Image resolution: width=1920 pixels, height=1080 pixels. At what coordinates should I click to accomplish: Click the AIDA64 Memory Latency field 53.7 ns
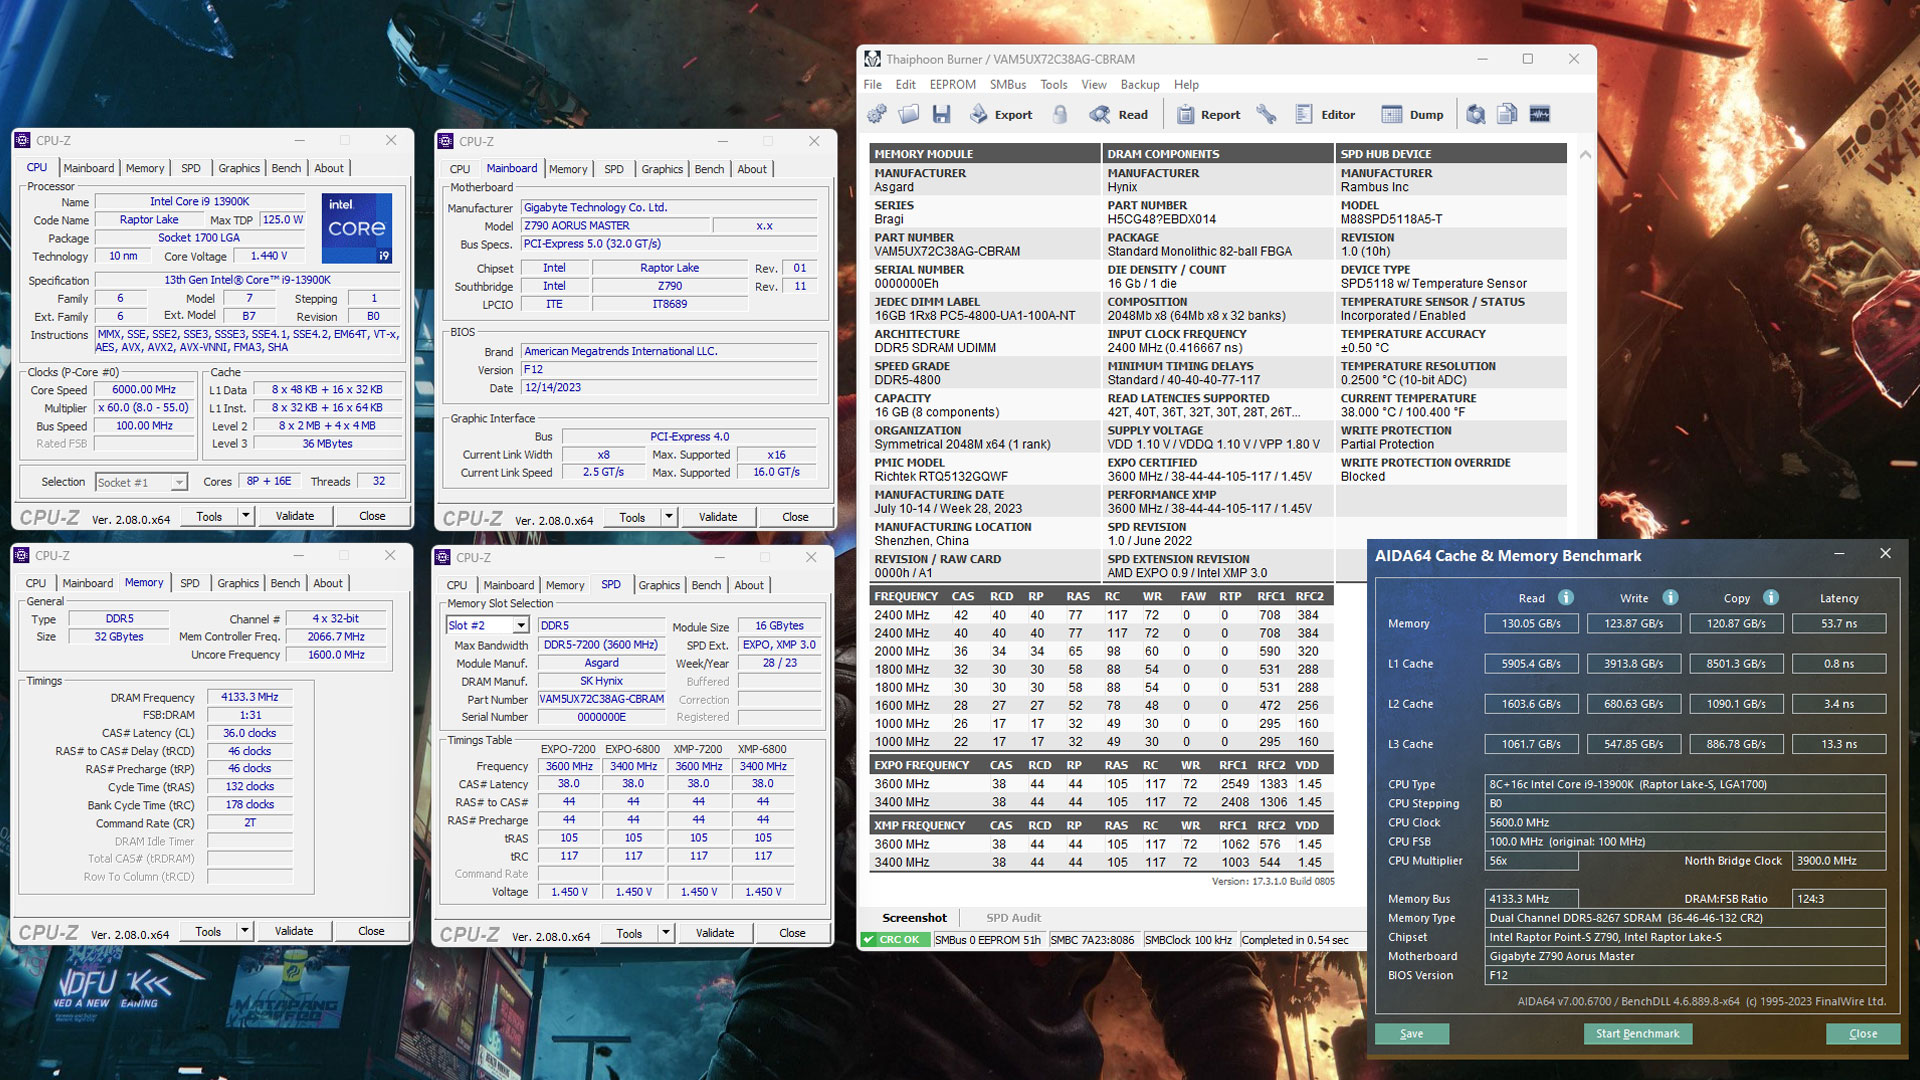(x=1839, y=623)
